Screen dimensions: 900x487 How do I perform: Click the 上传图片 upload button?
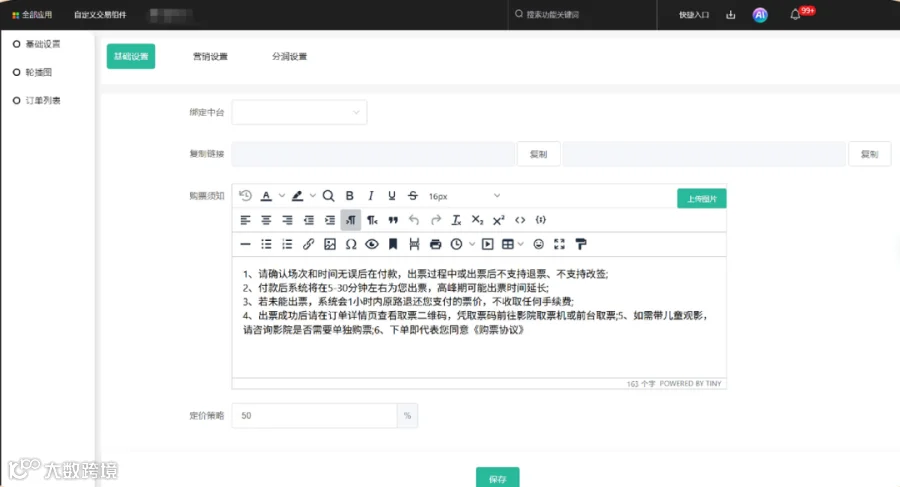701,199
